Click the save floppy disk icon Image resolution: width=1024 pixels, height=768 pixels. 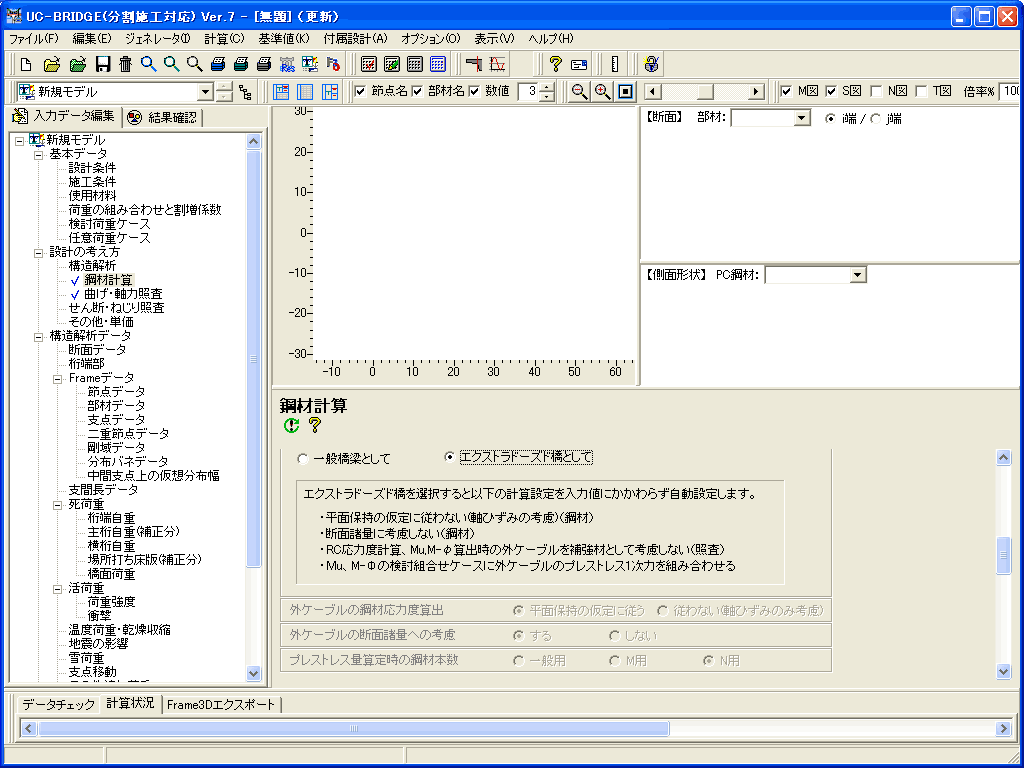pyautogui.click(x=102, y=65)
